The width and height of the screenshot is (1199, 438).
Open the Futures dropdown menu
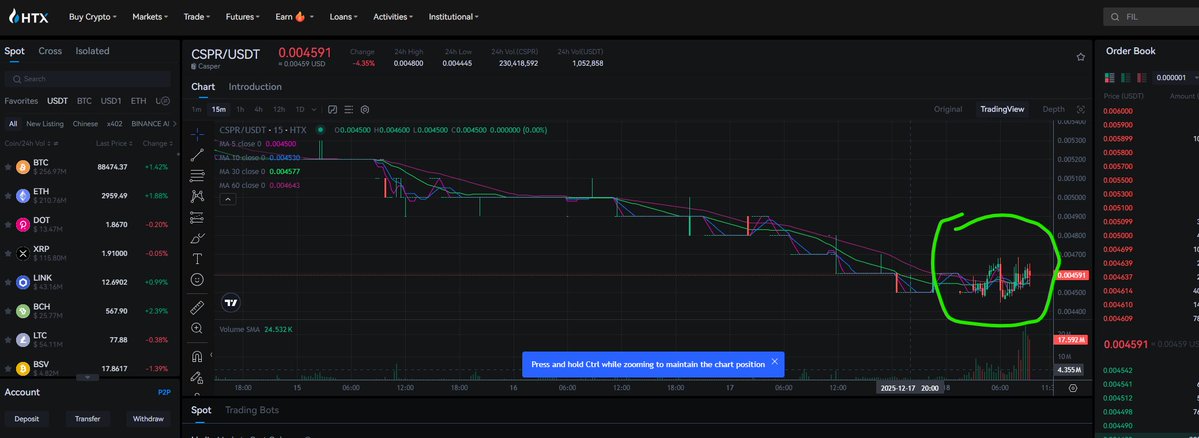pyautogui.click(x=242, y=16)
